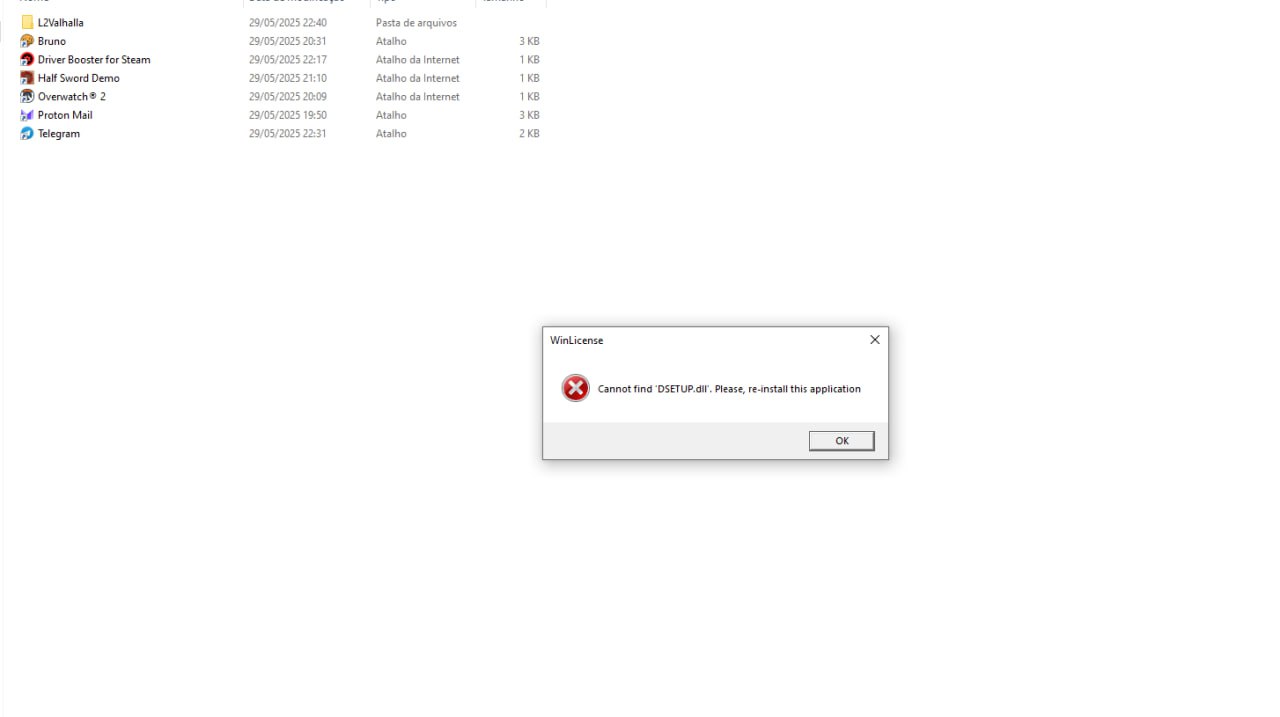Click the 'Pasta de arquivos' type cell
1280x717 pixels.
coord(416,23)
